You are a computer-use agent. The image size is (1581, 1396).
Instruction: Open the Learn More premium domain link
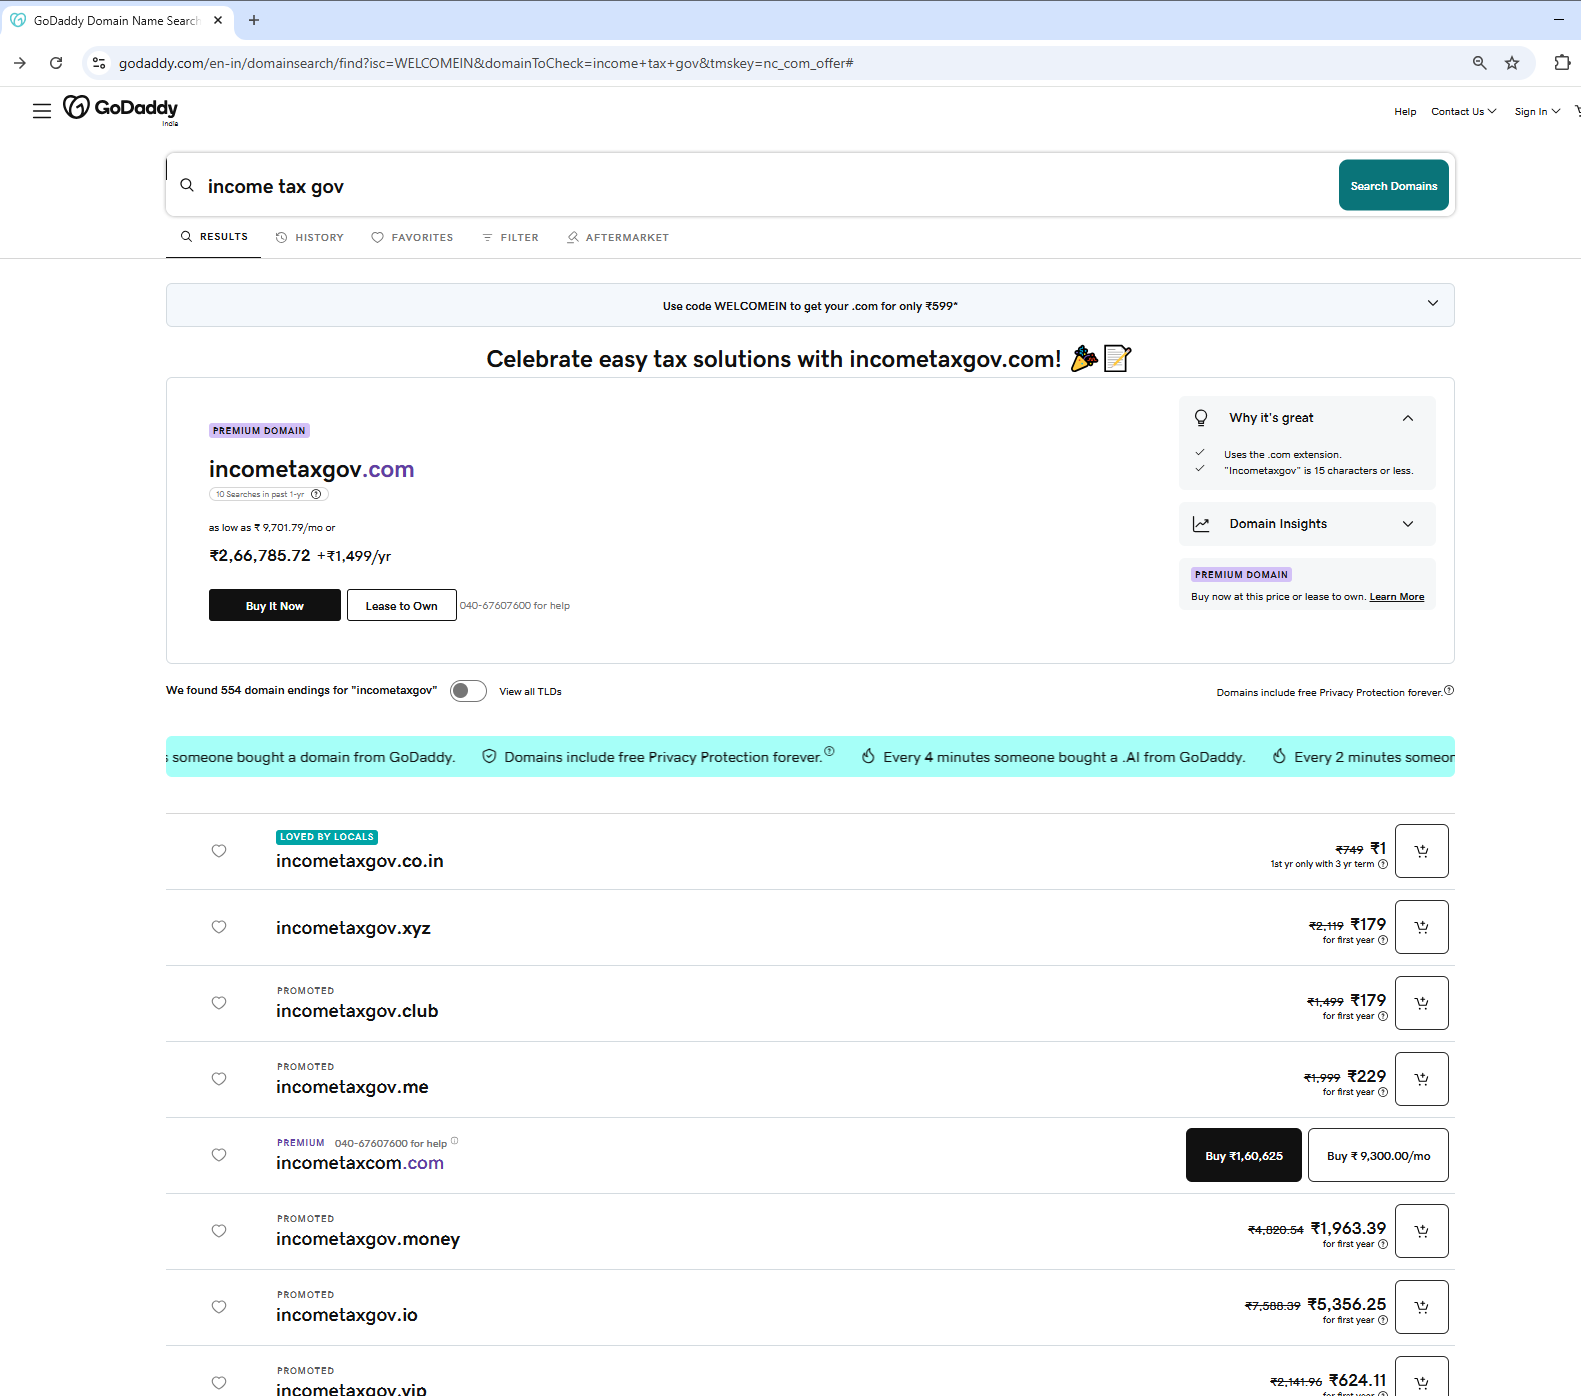(x=1397, y=597)
